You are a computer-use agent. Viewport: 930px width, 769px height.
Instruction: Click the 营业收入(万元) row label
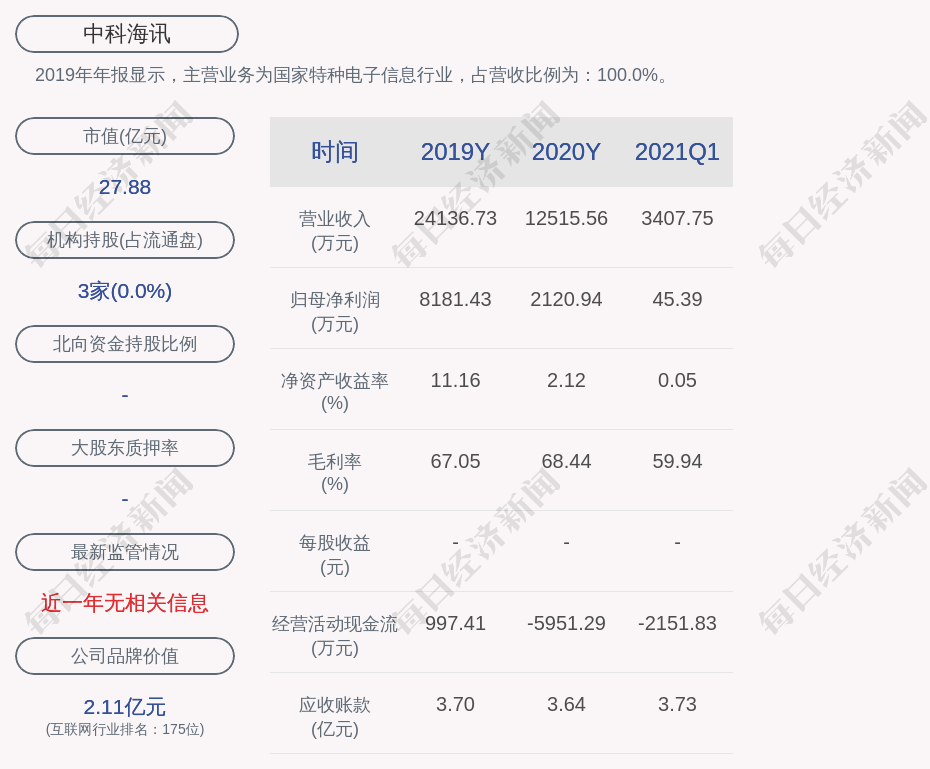tap(334, 230)
